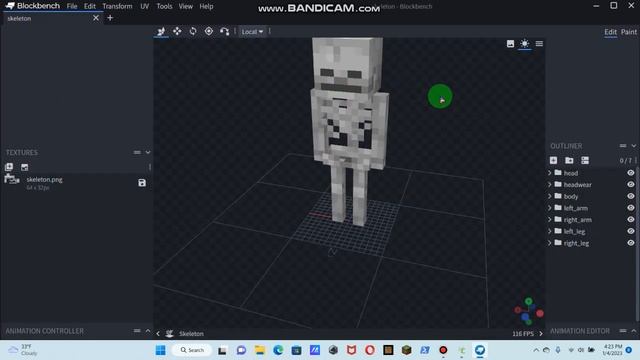
Task: Import texture icon in Textures panel
Action: pyautogui.click(x=9, y=167)
